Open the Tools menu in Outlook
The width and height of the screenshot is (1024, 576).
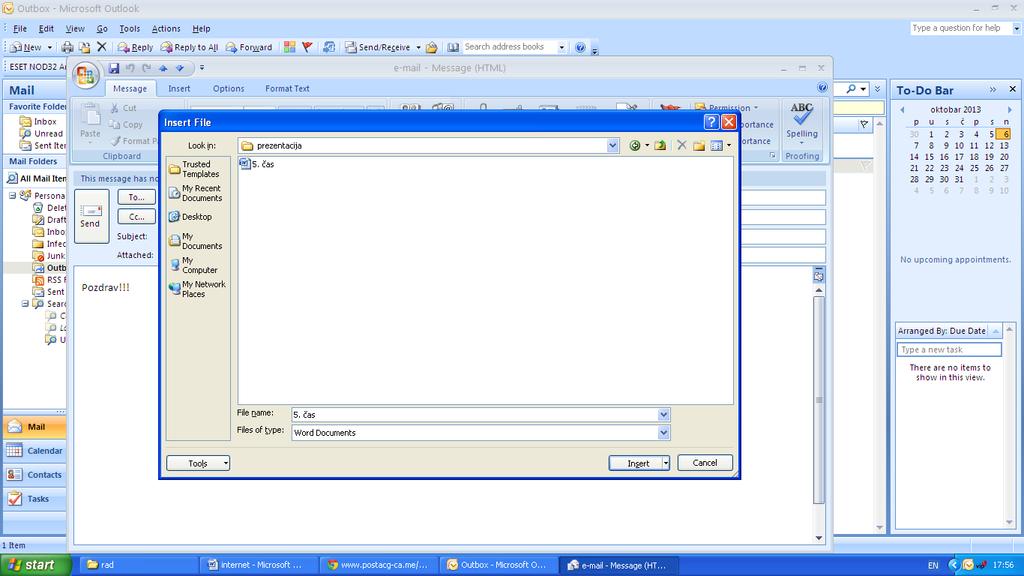129,29
